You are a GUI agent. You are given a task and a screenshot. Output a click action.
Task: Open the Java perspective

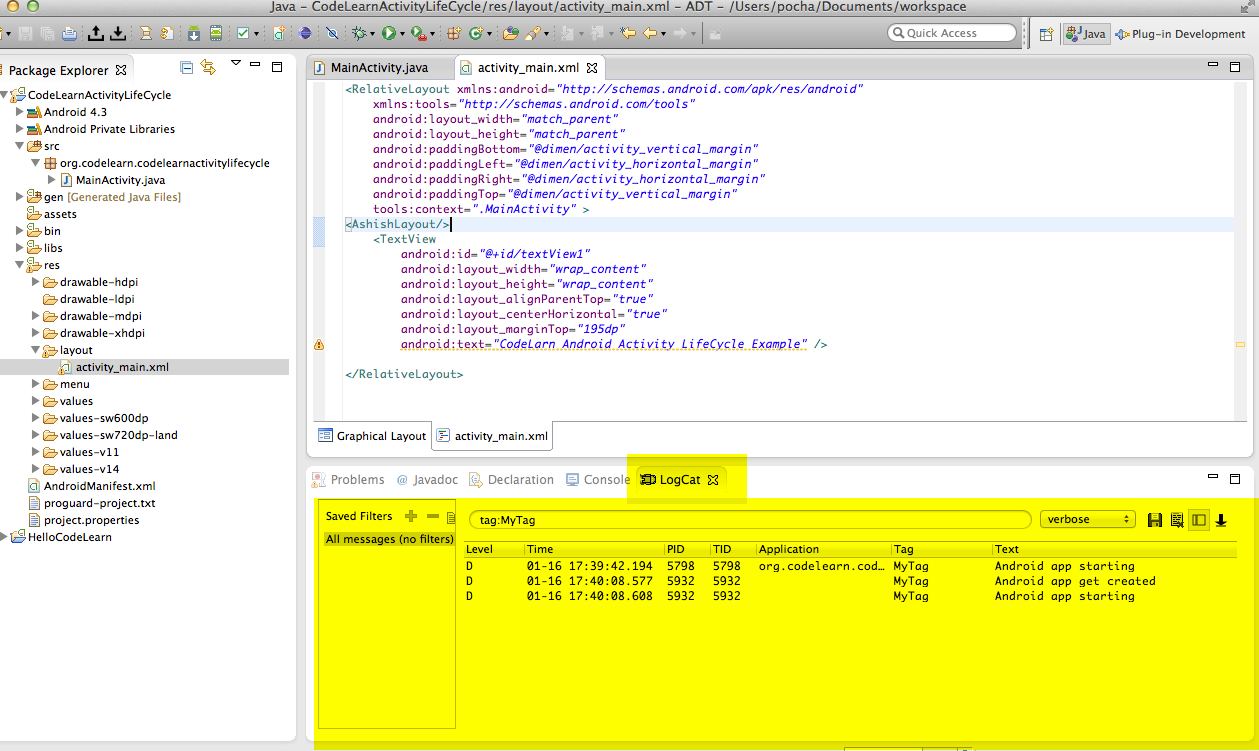tap(1086, 34)
